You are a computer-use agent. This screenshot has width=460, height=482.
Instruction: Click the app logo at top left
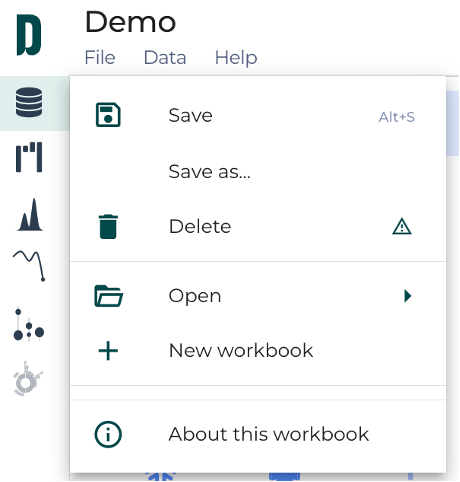point(29,35)
